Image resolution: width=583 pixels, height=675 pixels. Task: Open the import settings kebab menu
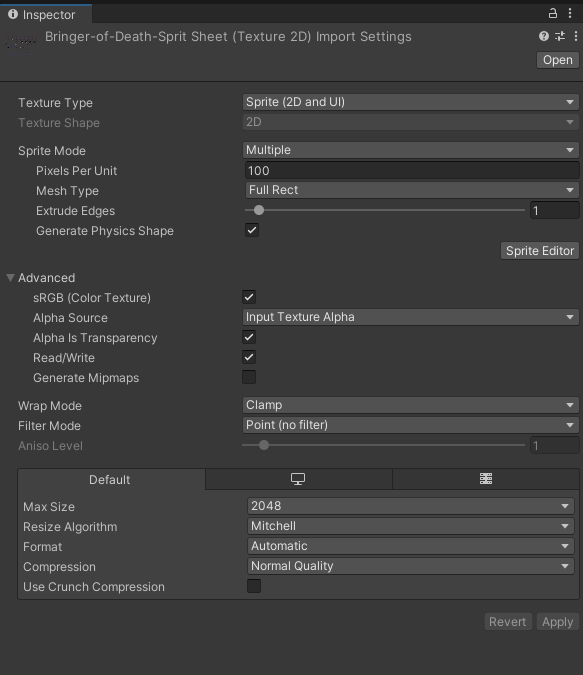pos(576,36)
